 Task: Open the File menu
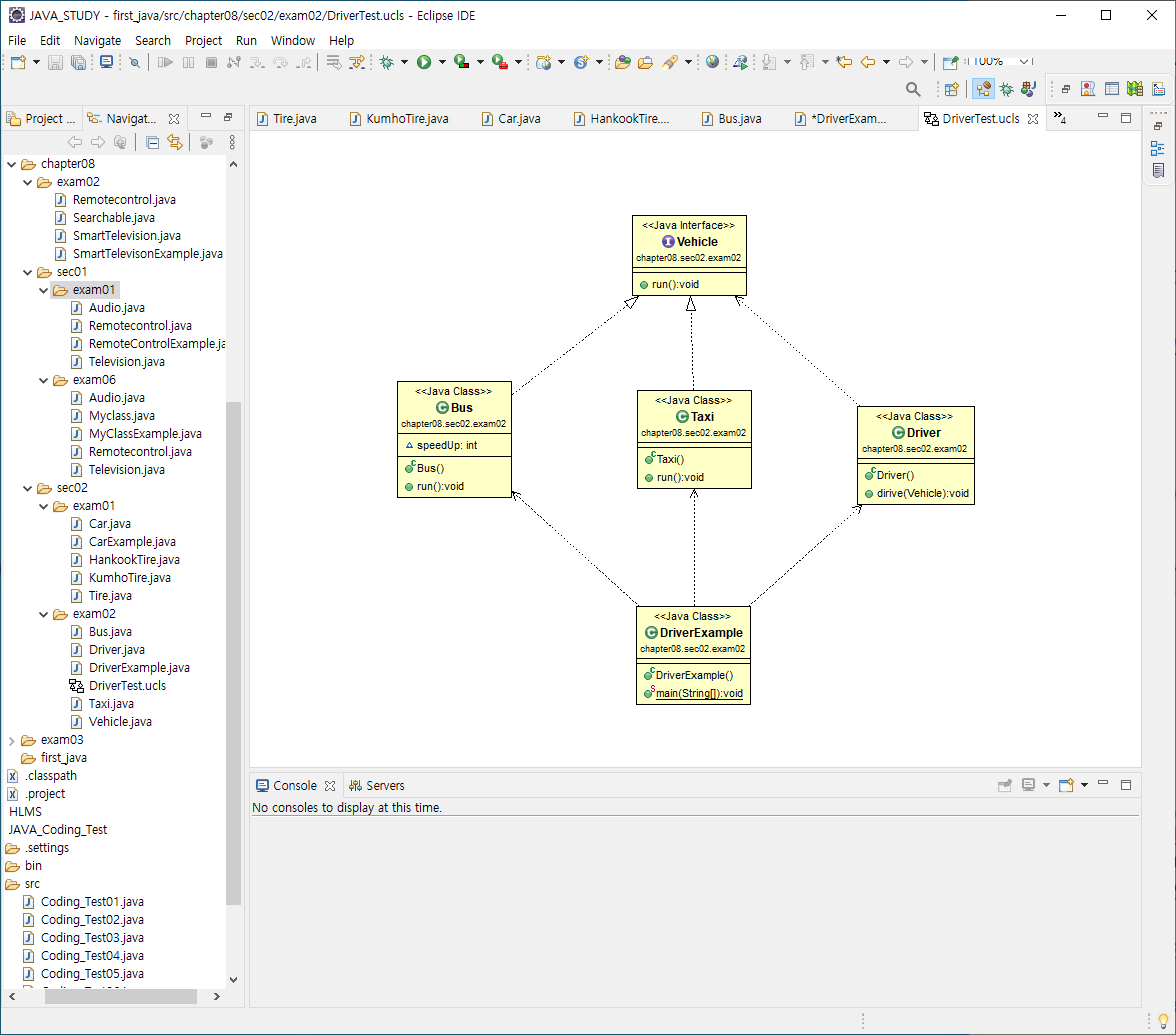[16, 40]
